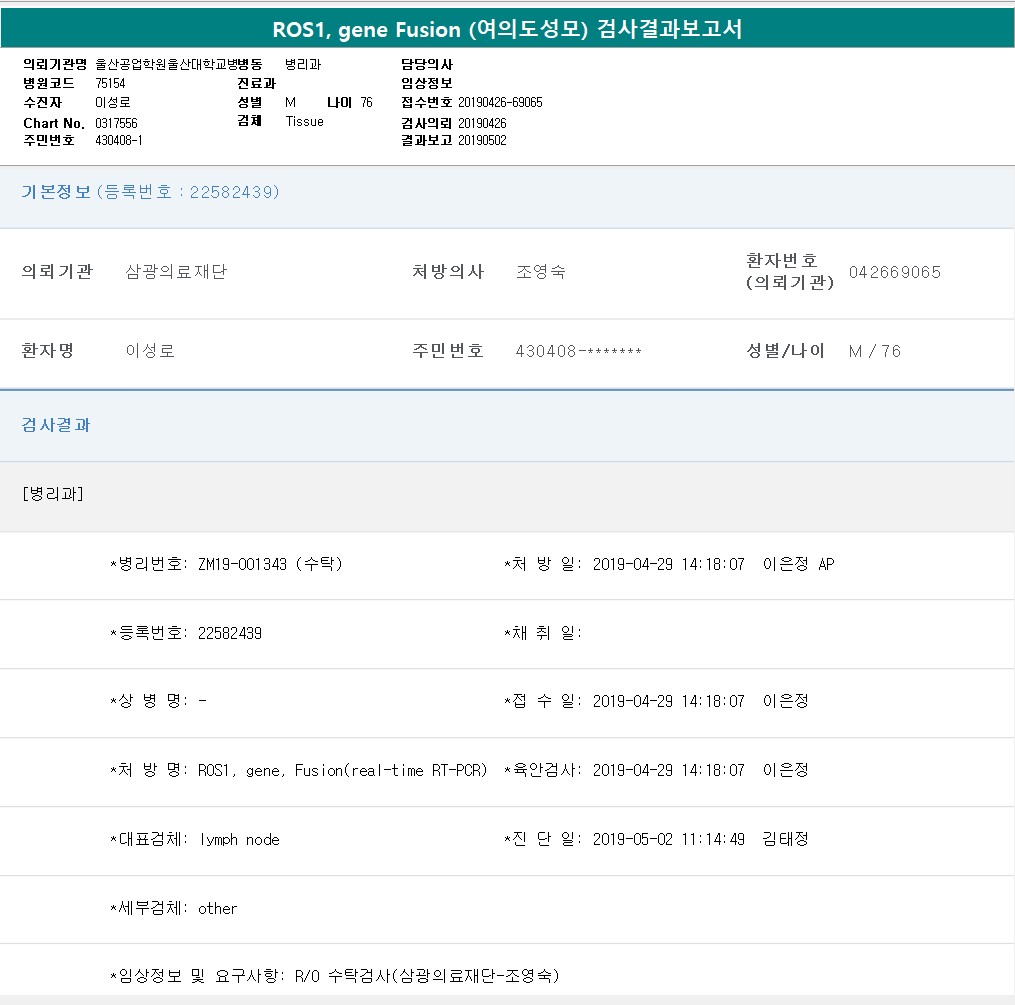
Task: Click the 환자명 value 이성로
Action: click(150, 351)
